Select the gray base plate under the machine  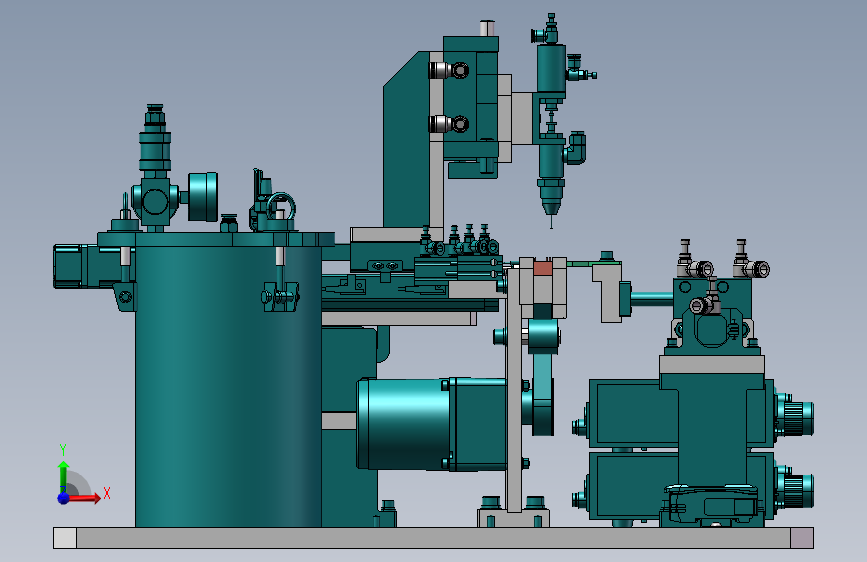(x=433, y=538)
